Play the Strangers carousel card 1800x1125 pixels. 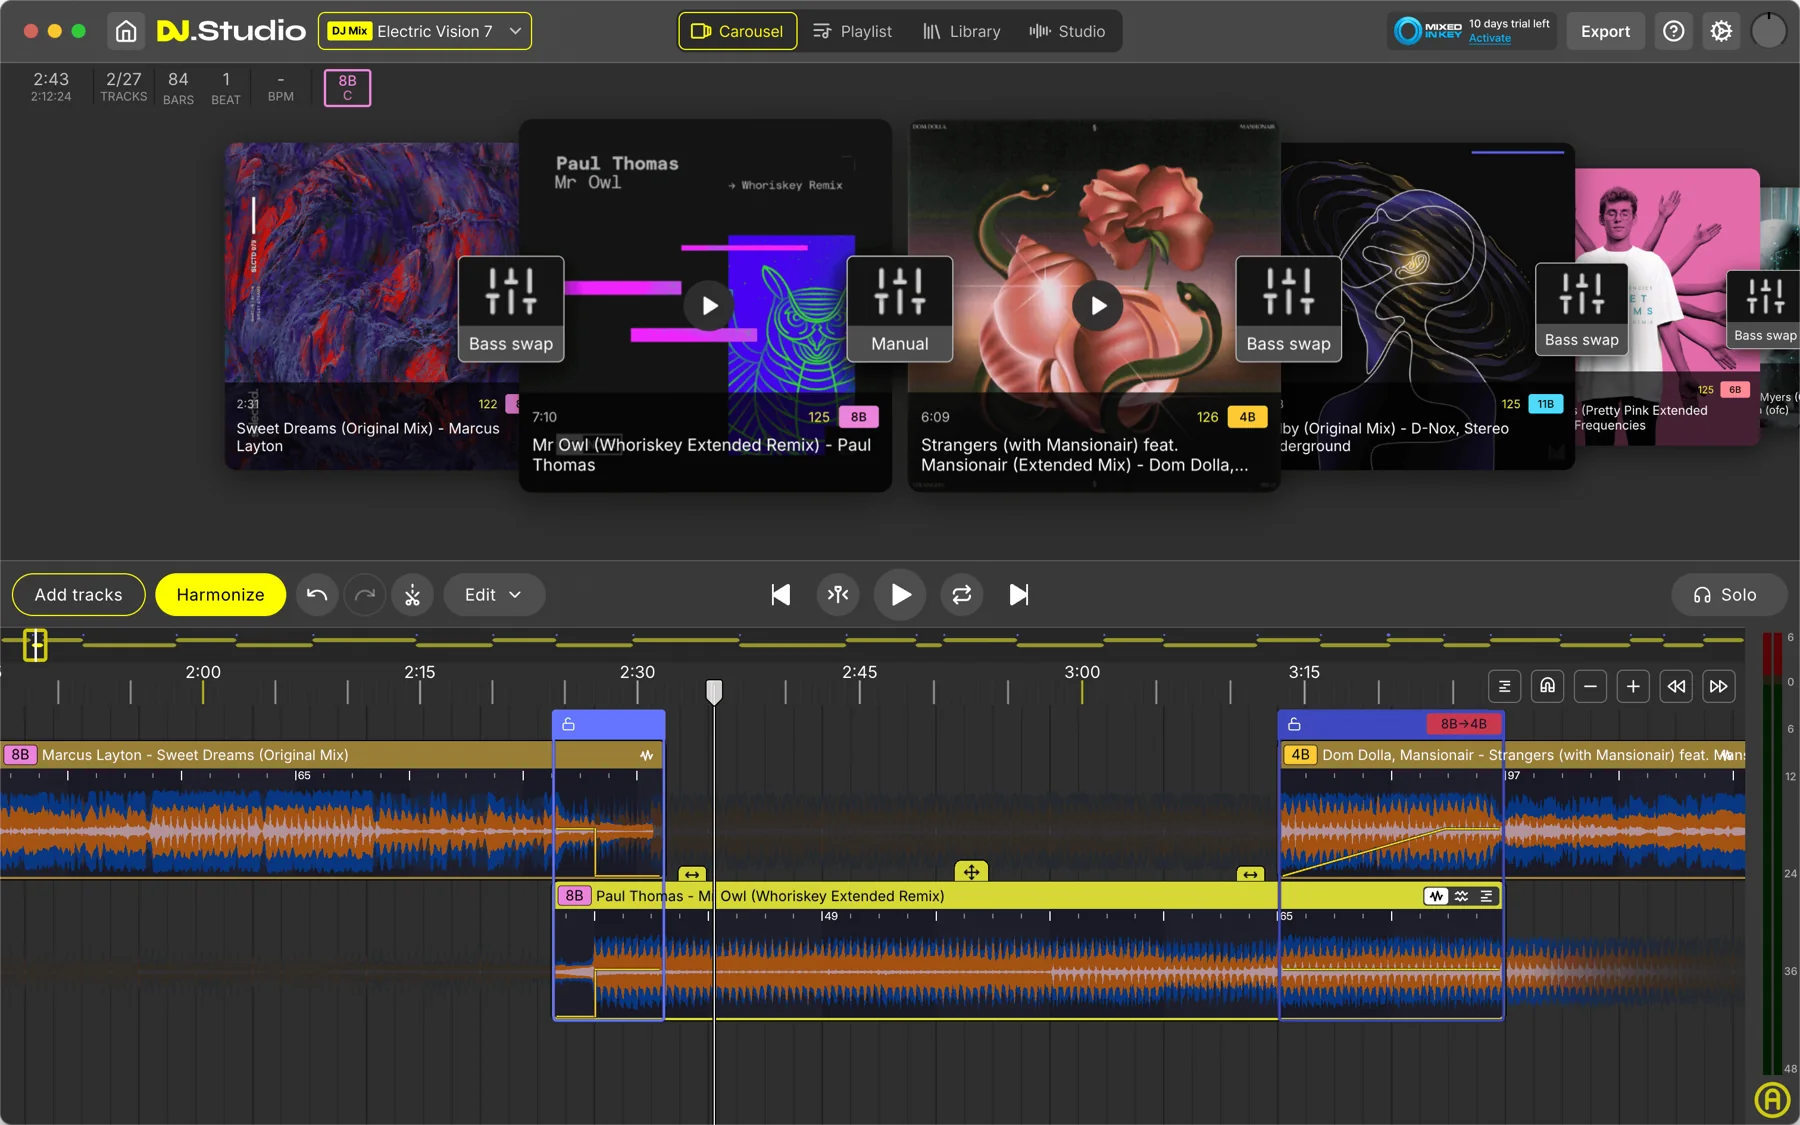pos(1098,305)
